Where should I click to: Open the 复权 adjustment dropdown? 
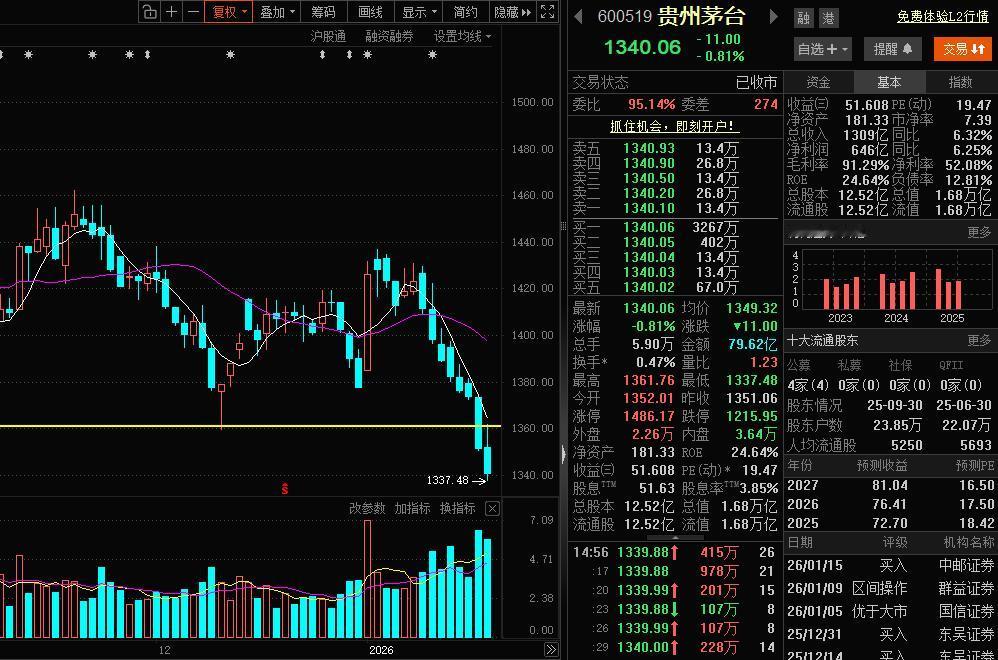(x=228, y=12)
